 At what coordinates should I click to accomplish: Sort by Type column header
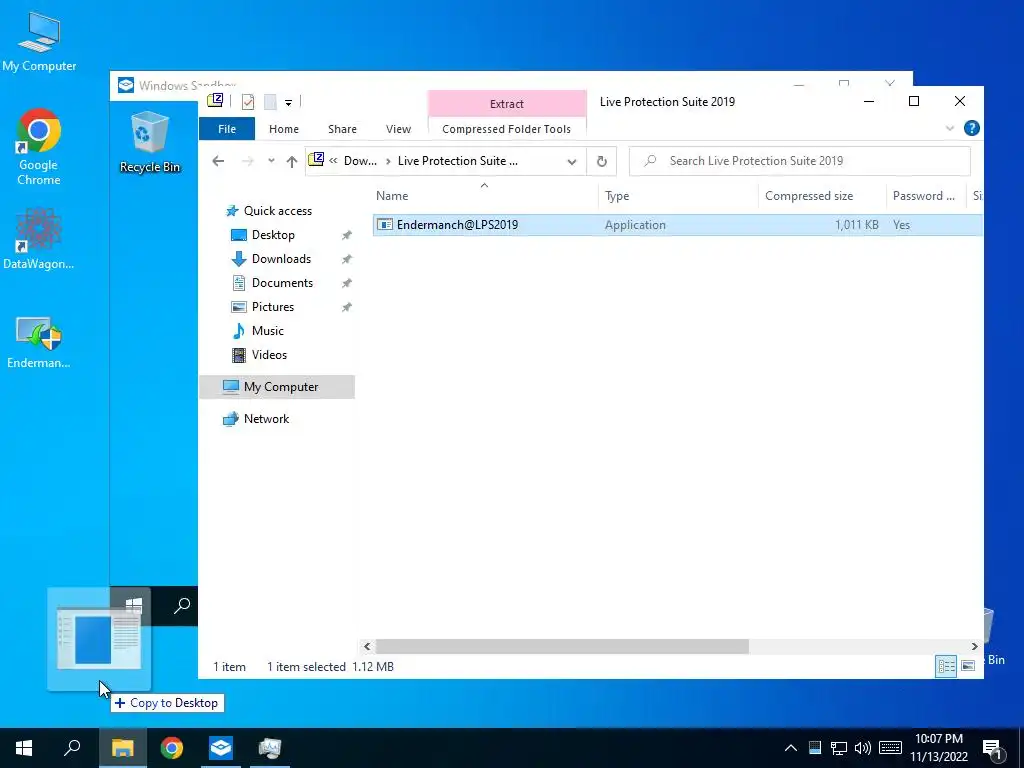click(678, 195)
